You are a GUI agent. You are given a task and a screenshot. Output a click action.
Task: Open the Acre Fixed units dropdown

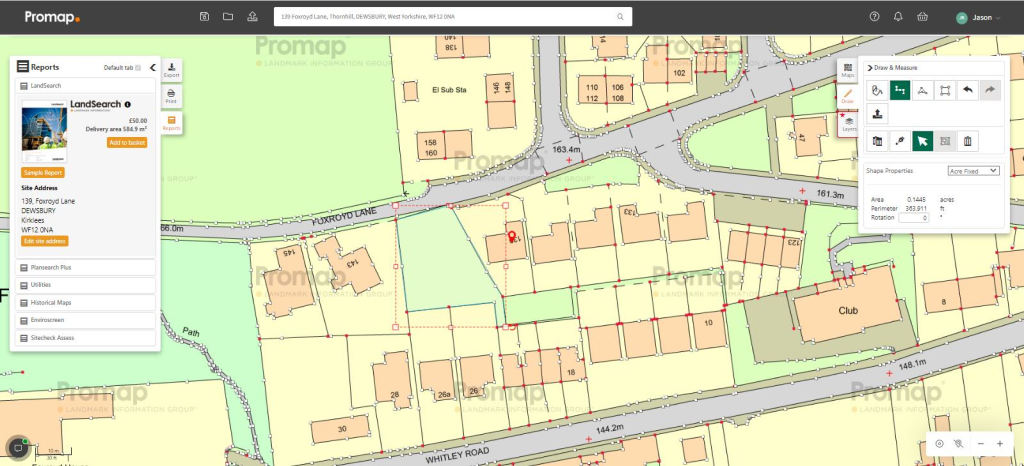(974, 171)
